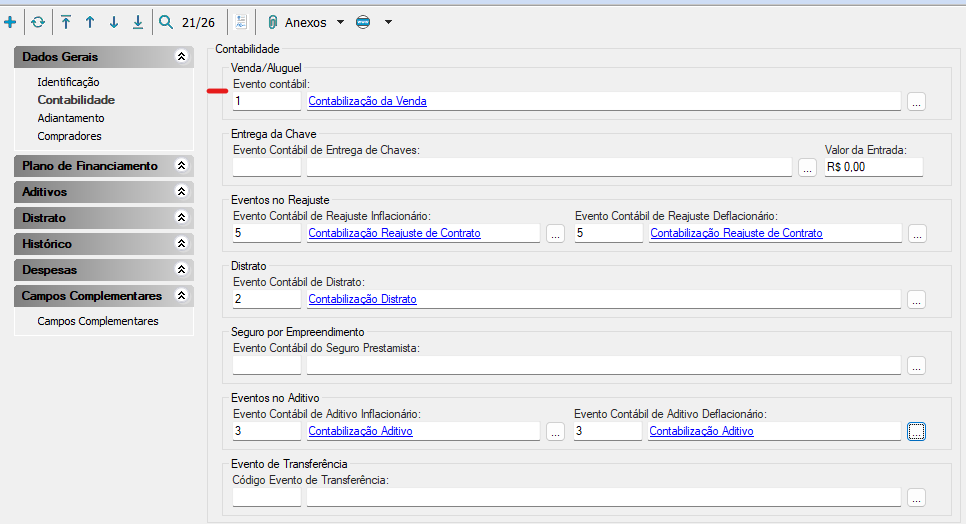
Task: Click the Evento contábil code field
Action: pos(267,101)
